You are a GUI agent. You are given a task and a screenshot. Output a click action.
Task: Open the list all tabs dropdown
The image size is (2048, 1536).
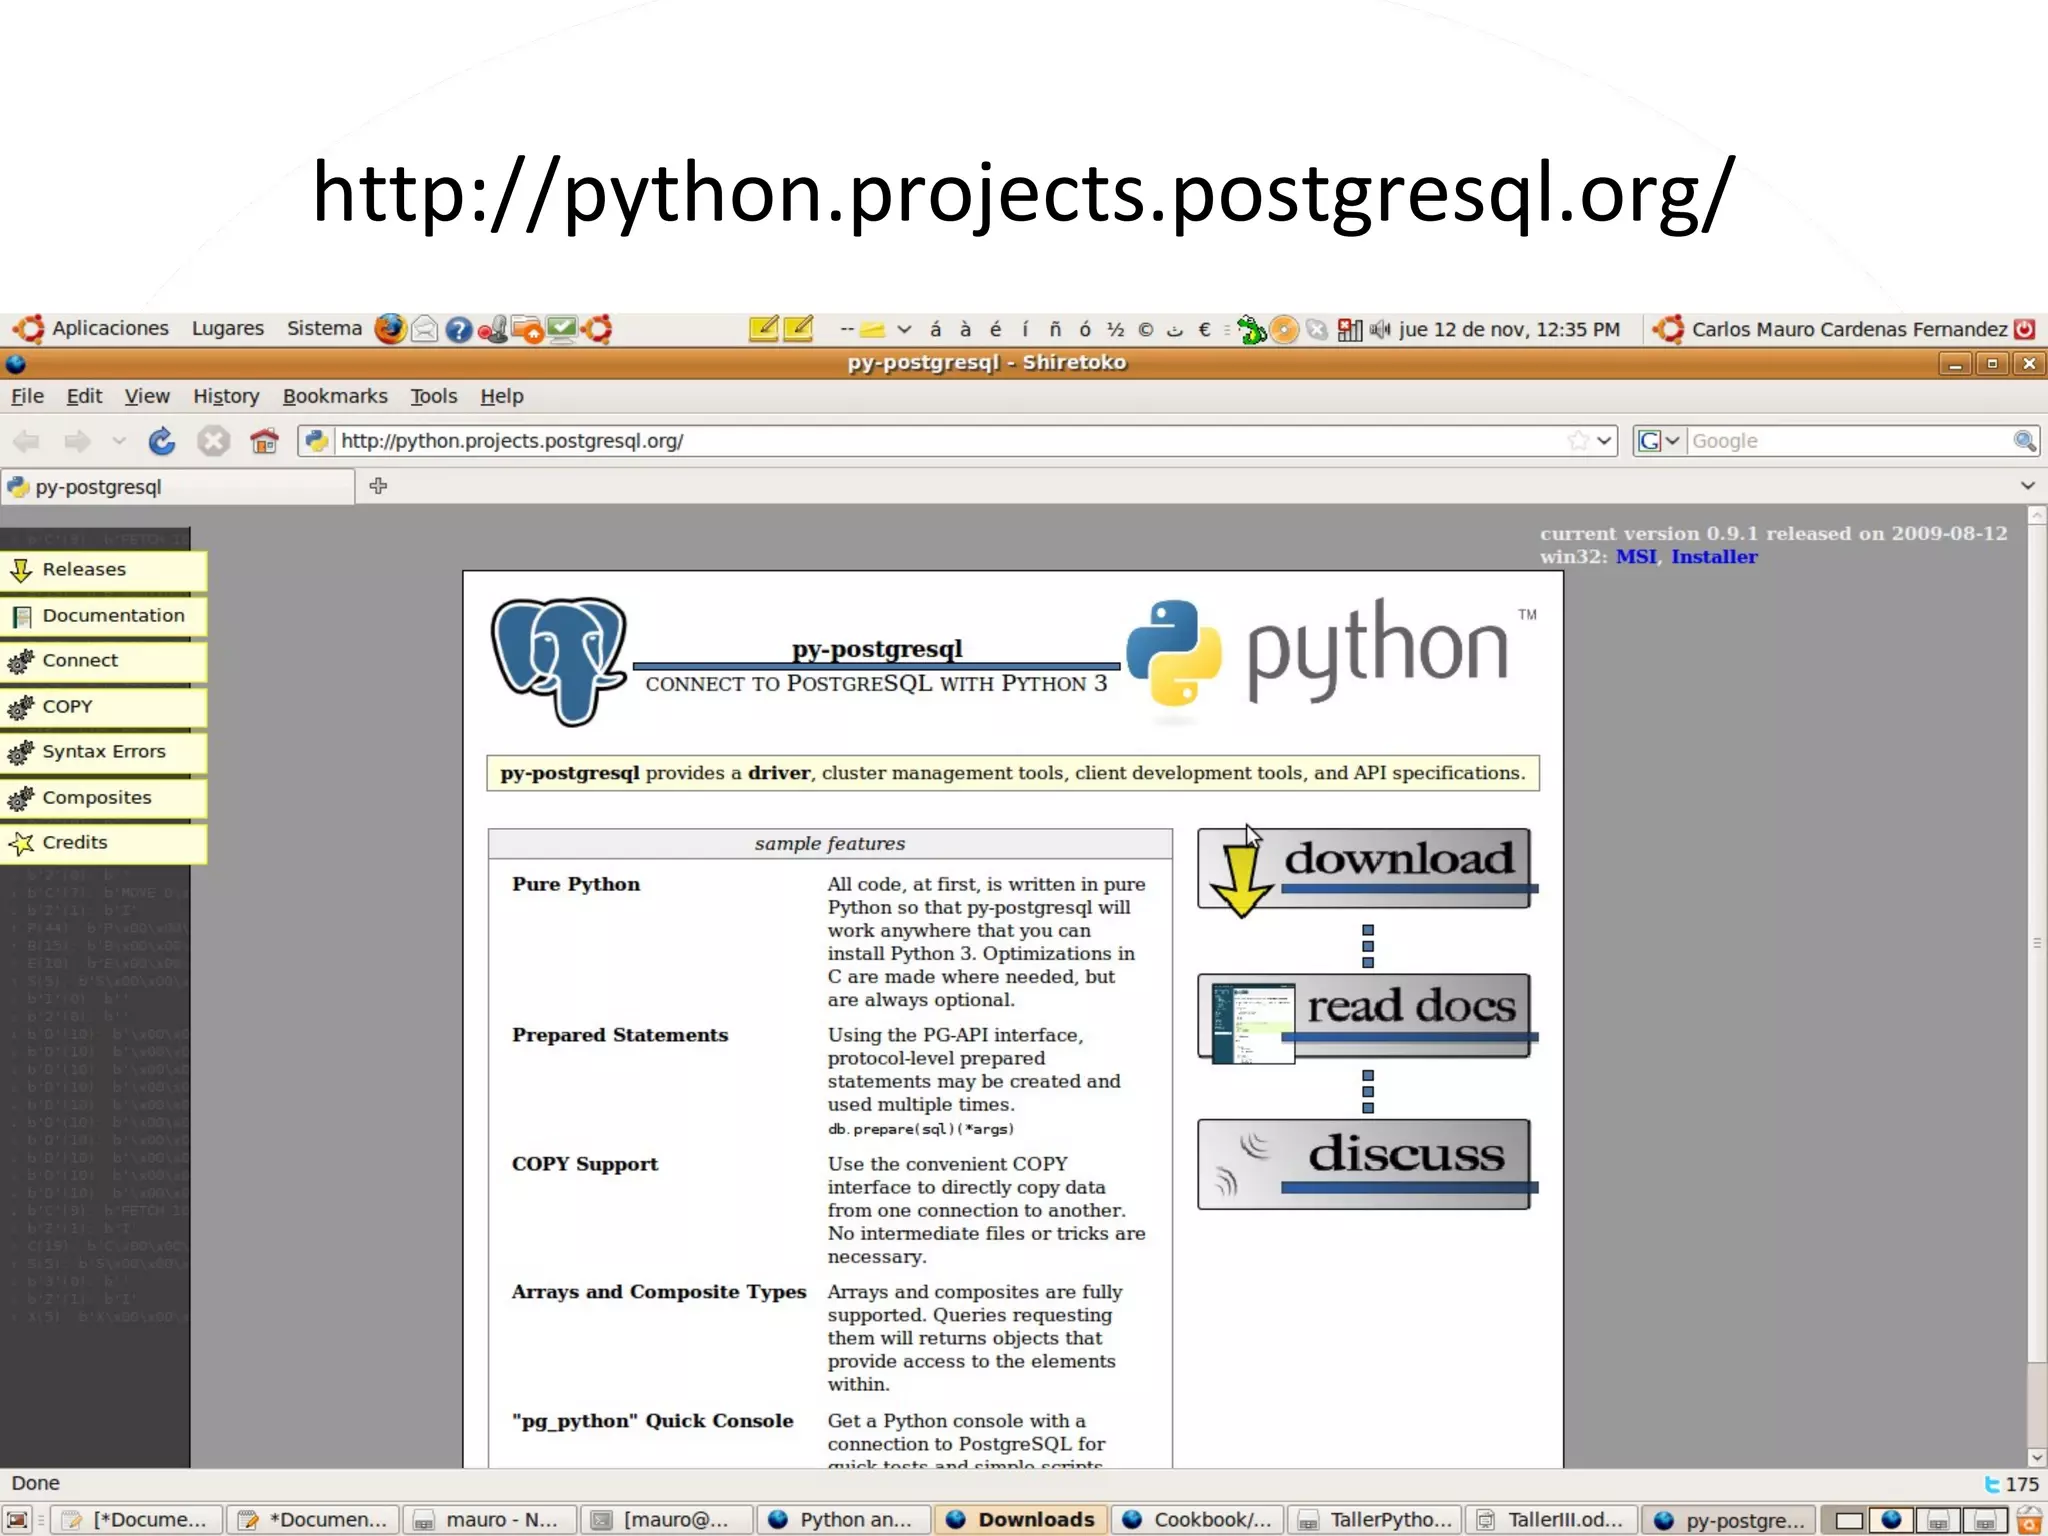click(2028, 486)
